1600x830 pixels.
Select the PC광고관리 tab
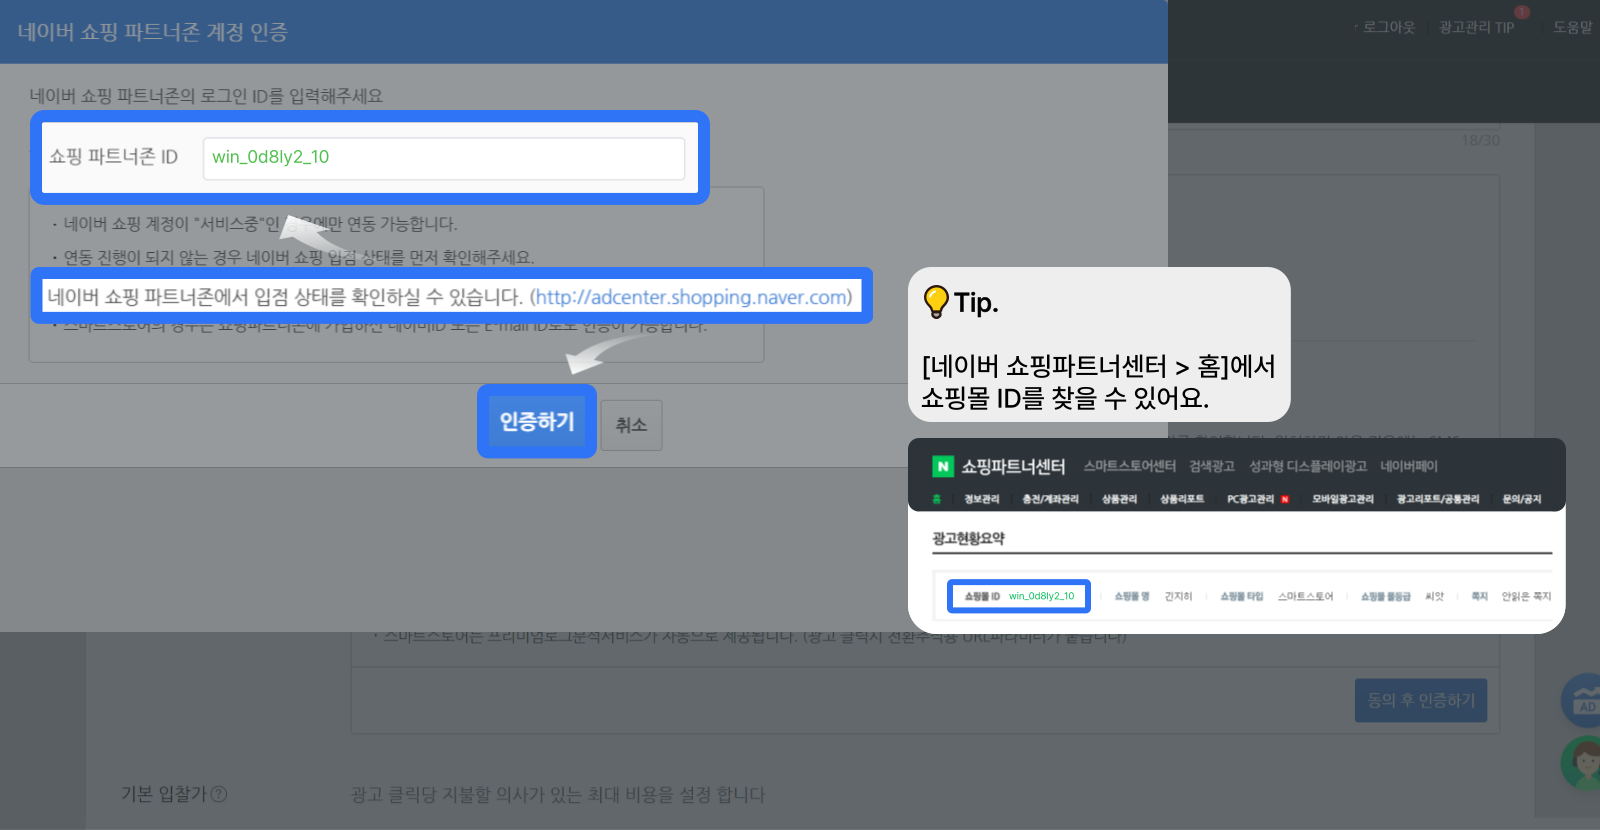[x=1250, y=499]
